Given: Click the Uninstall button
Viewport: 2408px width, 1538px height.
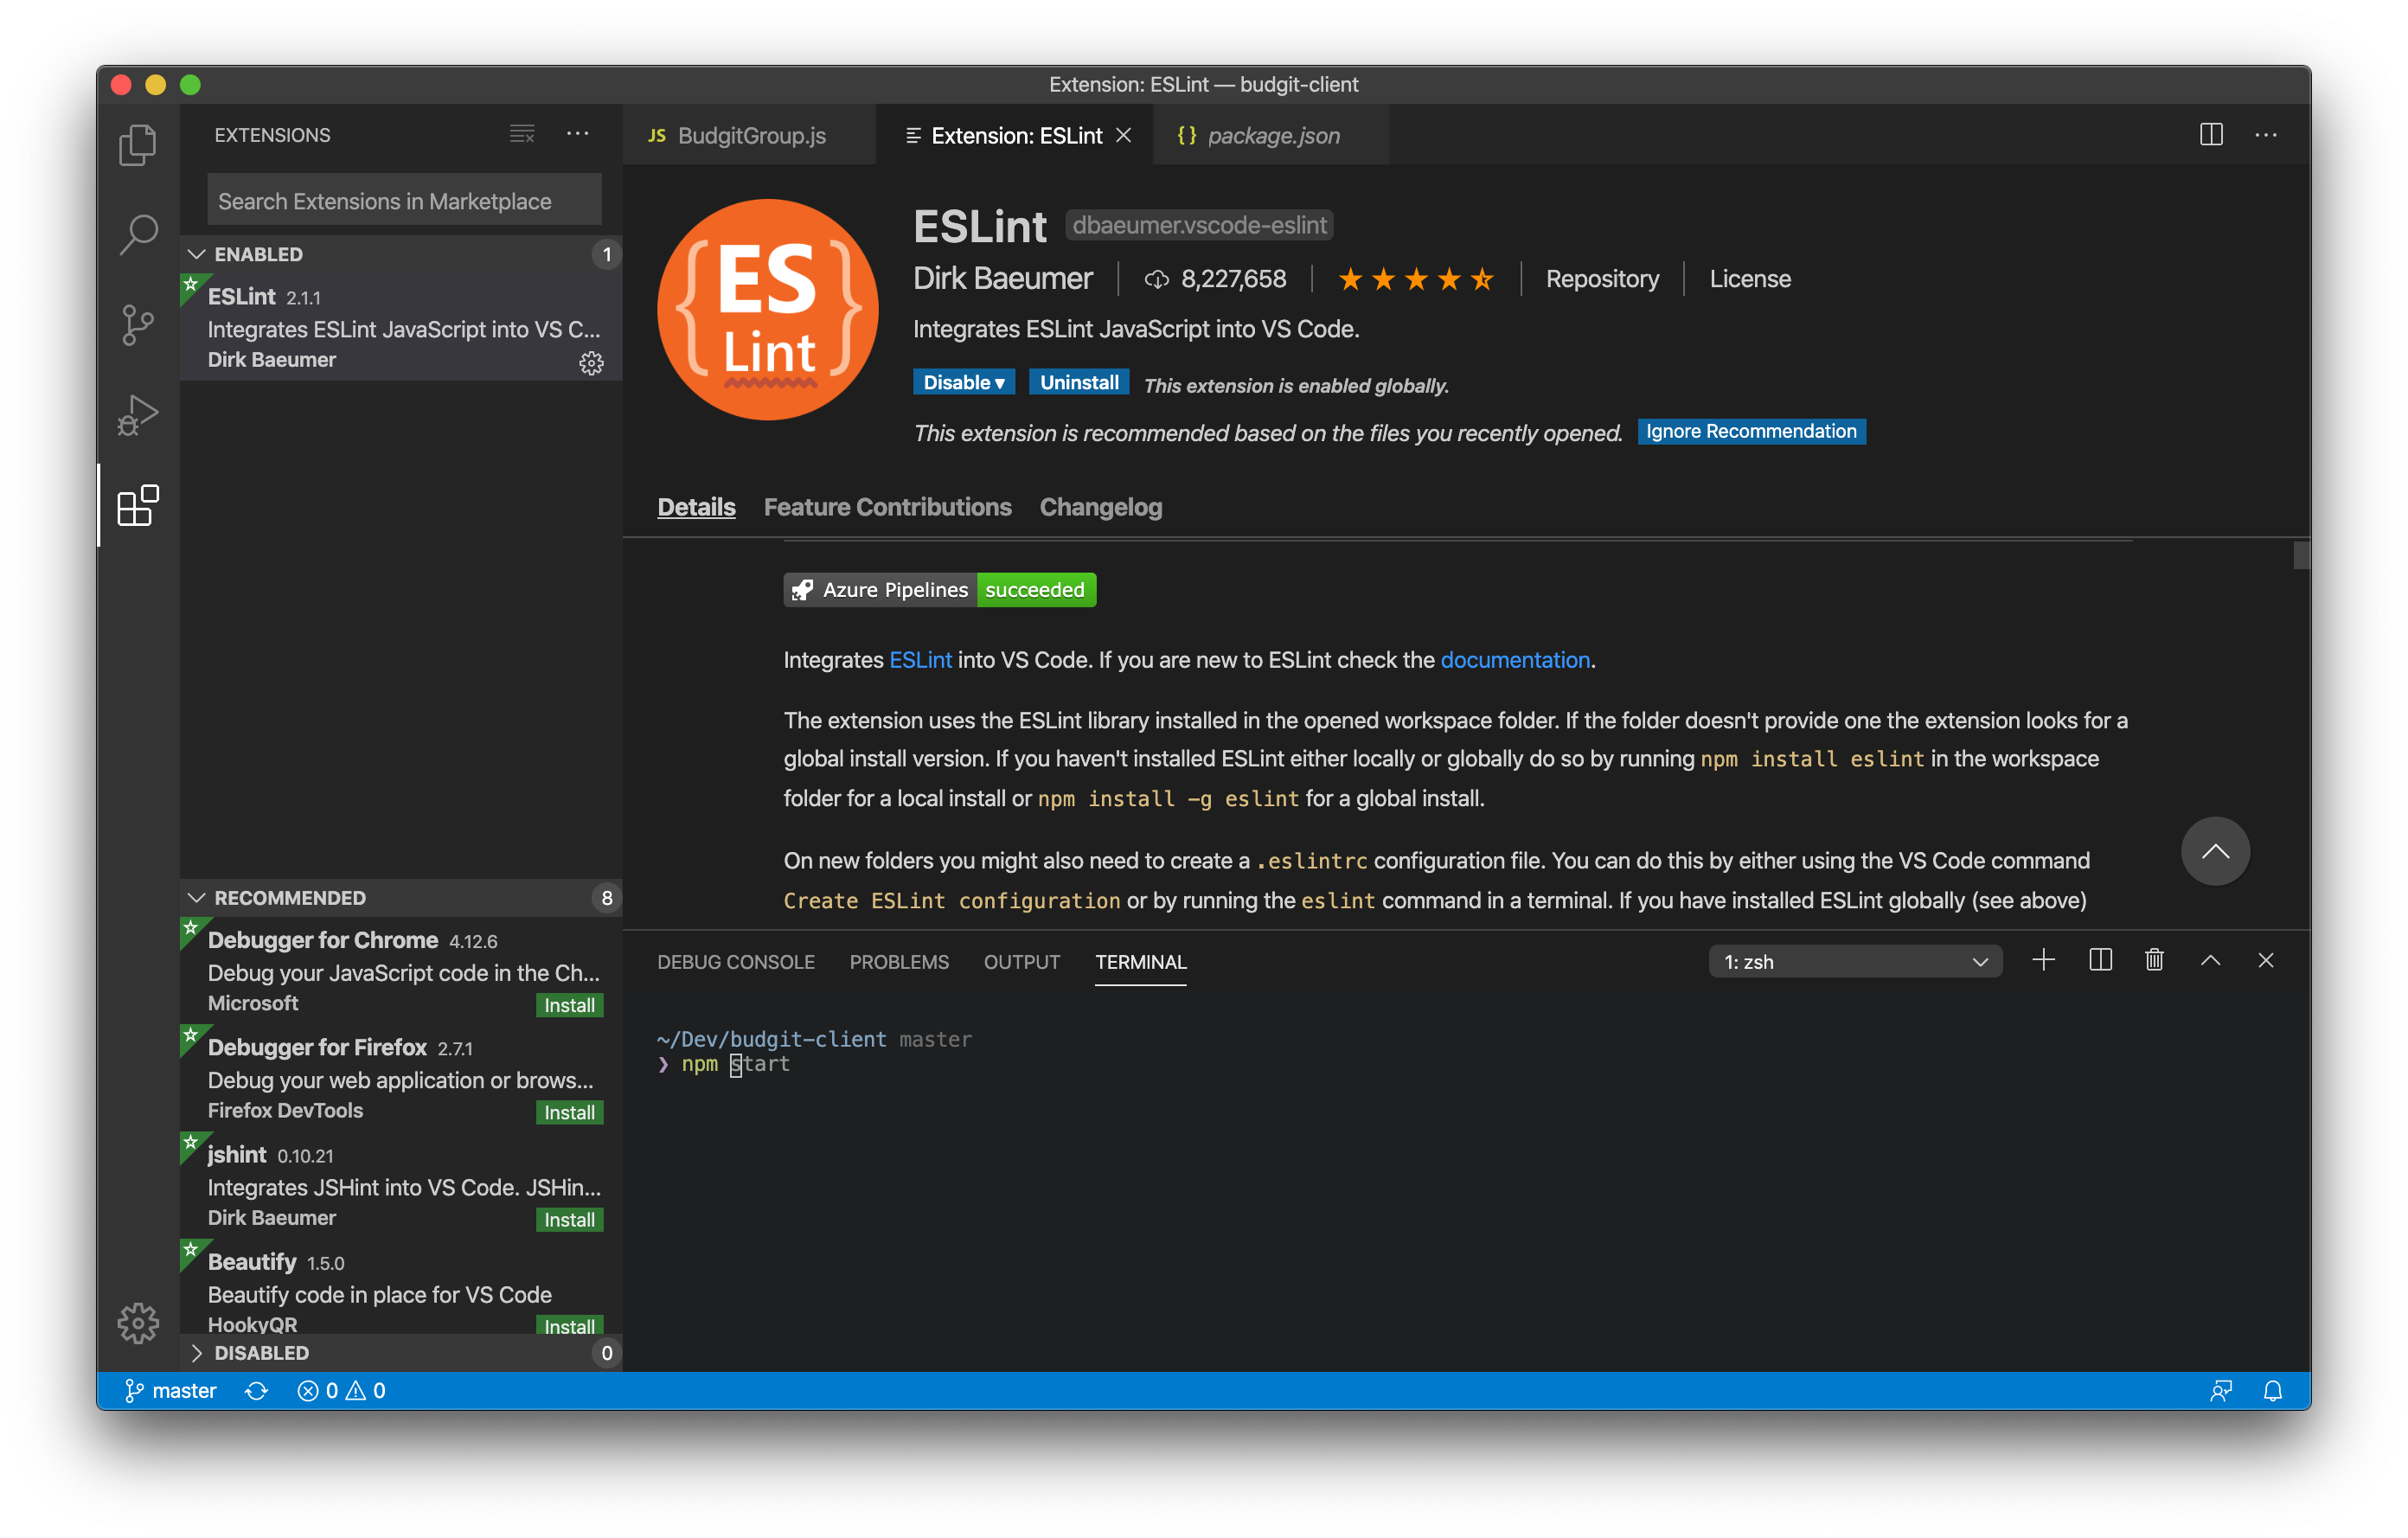Looking at the screenshot, I should tap(1078, 382).
